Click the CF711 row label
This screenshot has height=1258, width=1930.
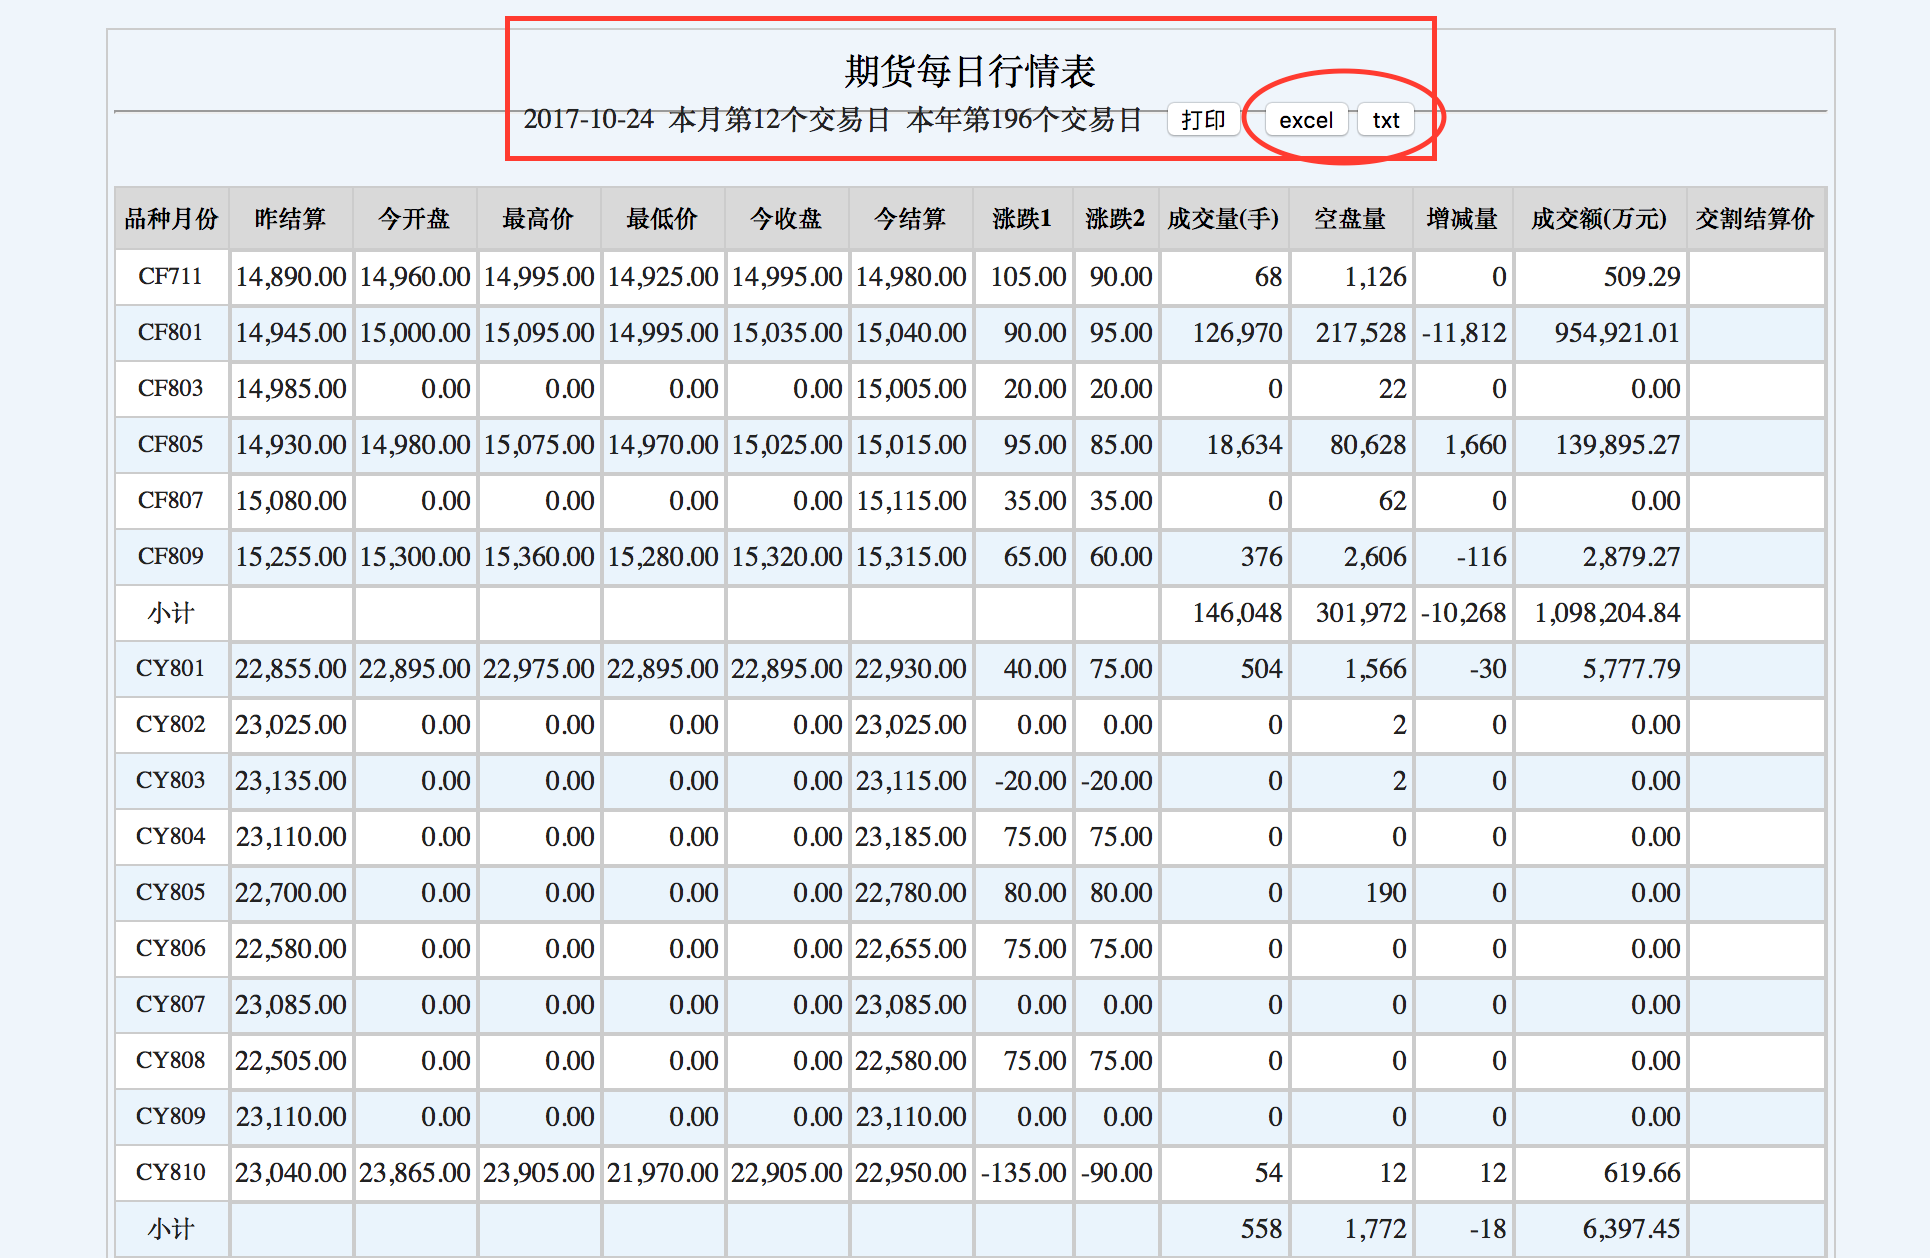pos(171,276)
